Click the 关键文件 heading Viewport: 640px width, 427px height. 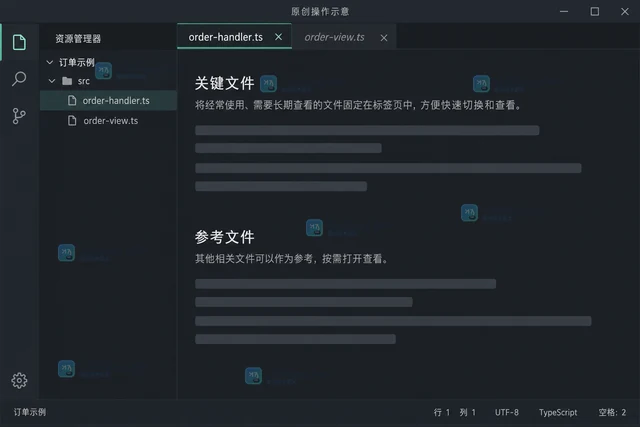(x=224, y=83)
